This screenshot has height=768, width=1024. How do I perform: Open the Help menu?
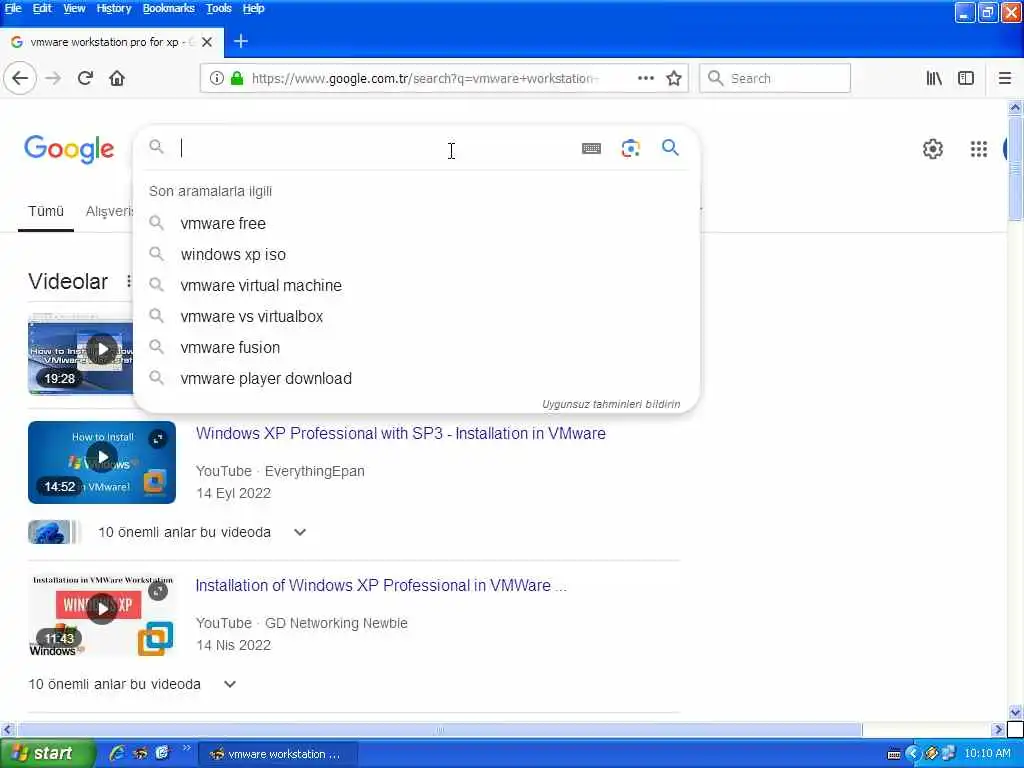tap(253, 8)
